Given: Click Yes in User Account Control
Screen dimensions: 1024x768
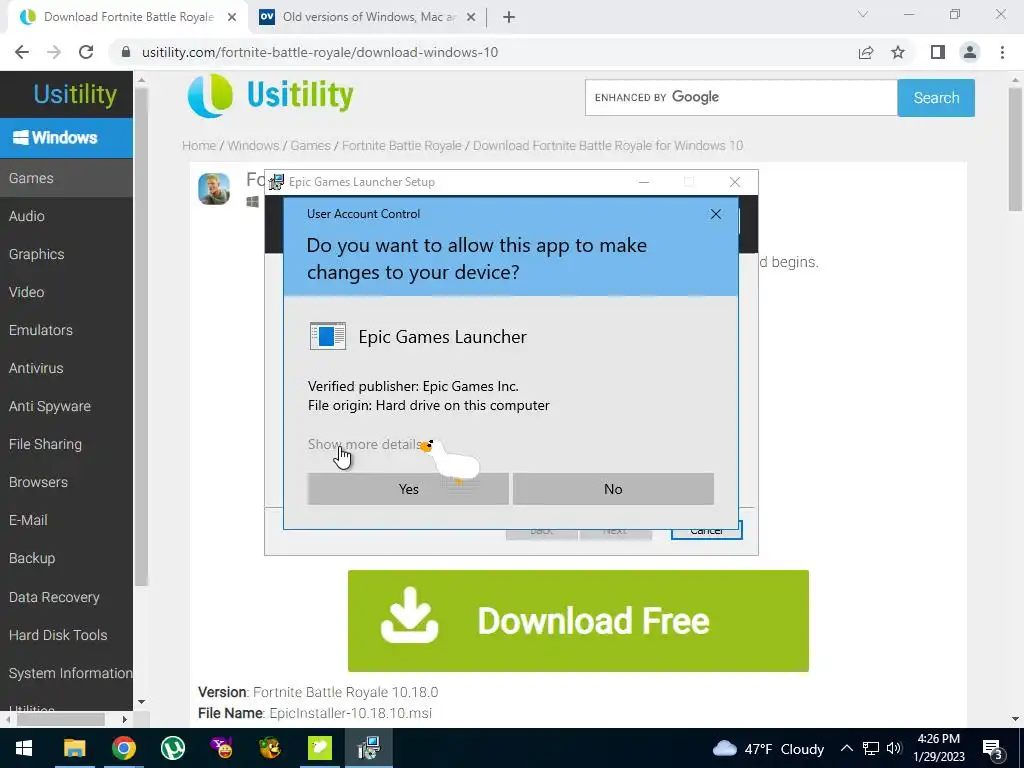Looking at the screenshot, I should pos(408,489).
